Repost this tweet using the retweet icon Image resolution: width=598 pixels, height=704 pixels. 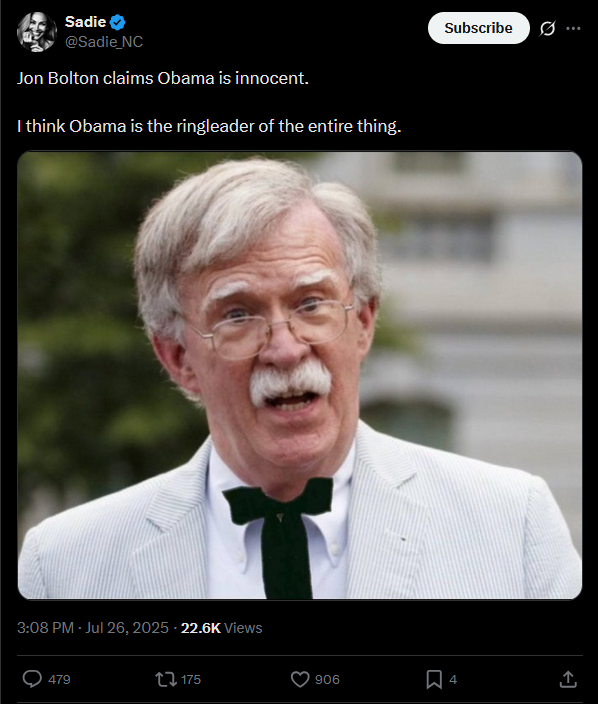[166, 679]
